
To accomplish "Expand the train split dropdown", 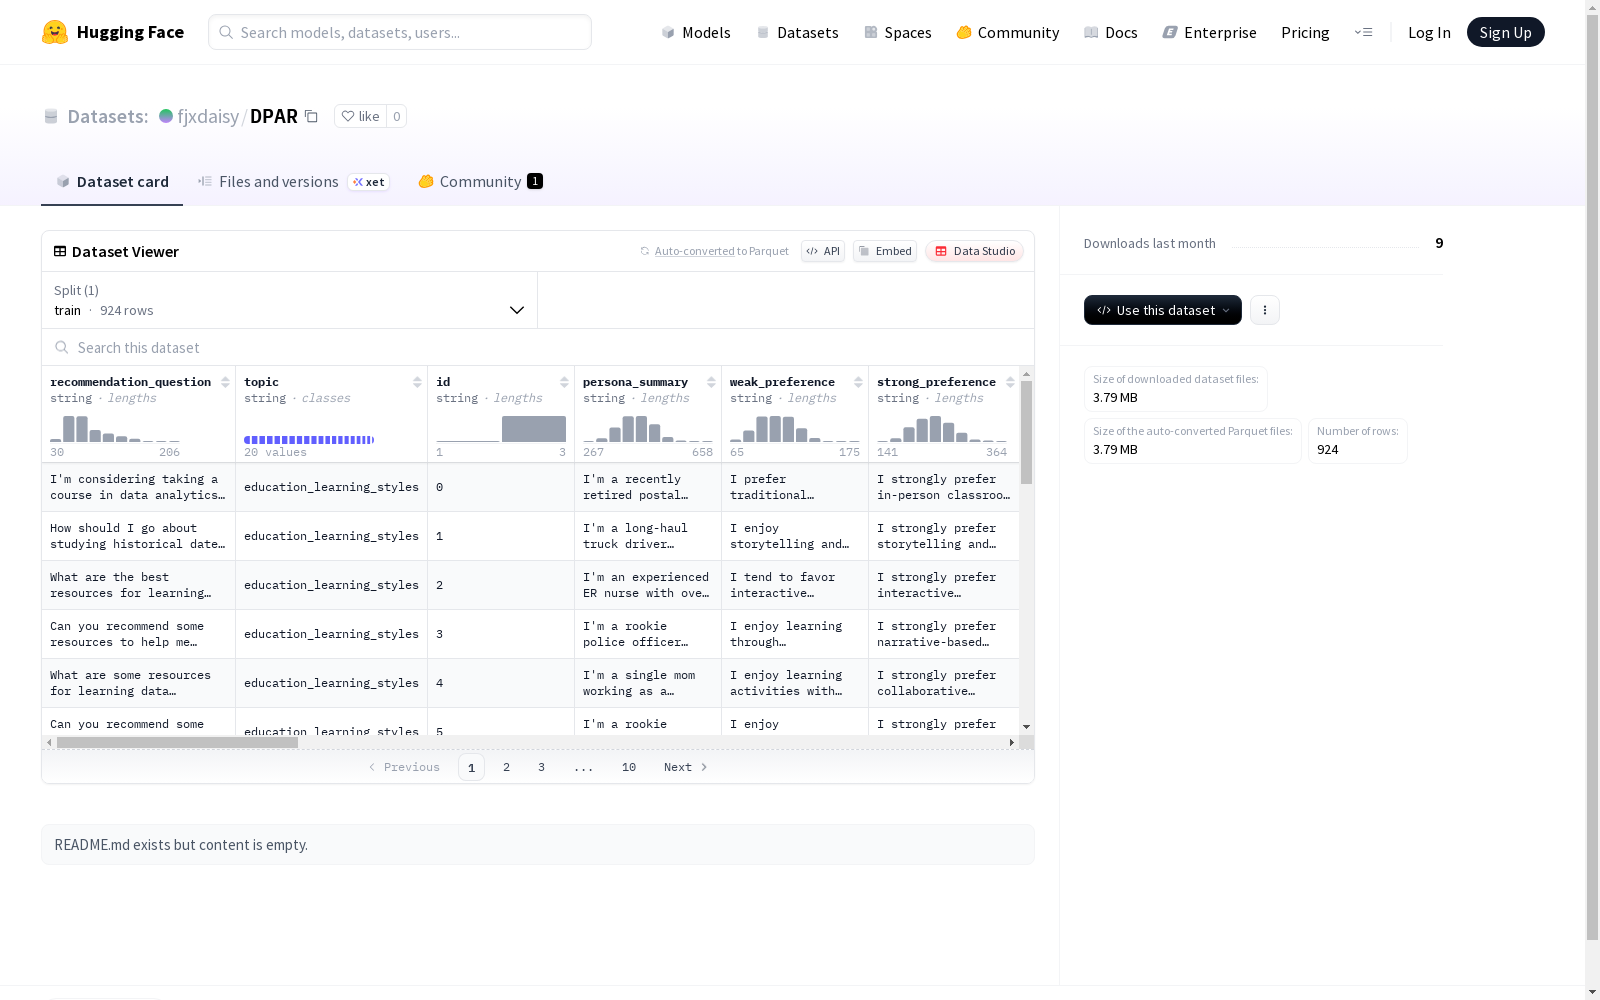I will [x=289, y=300].
